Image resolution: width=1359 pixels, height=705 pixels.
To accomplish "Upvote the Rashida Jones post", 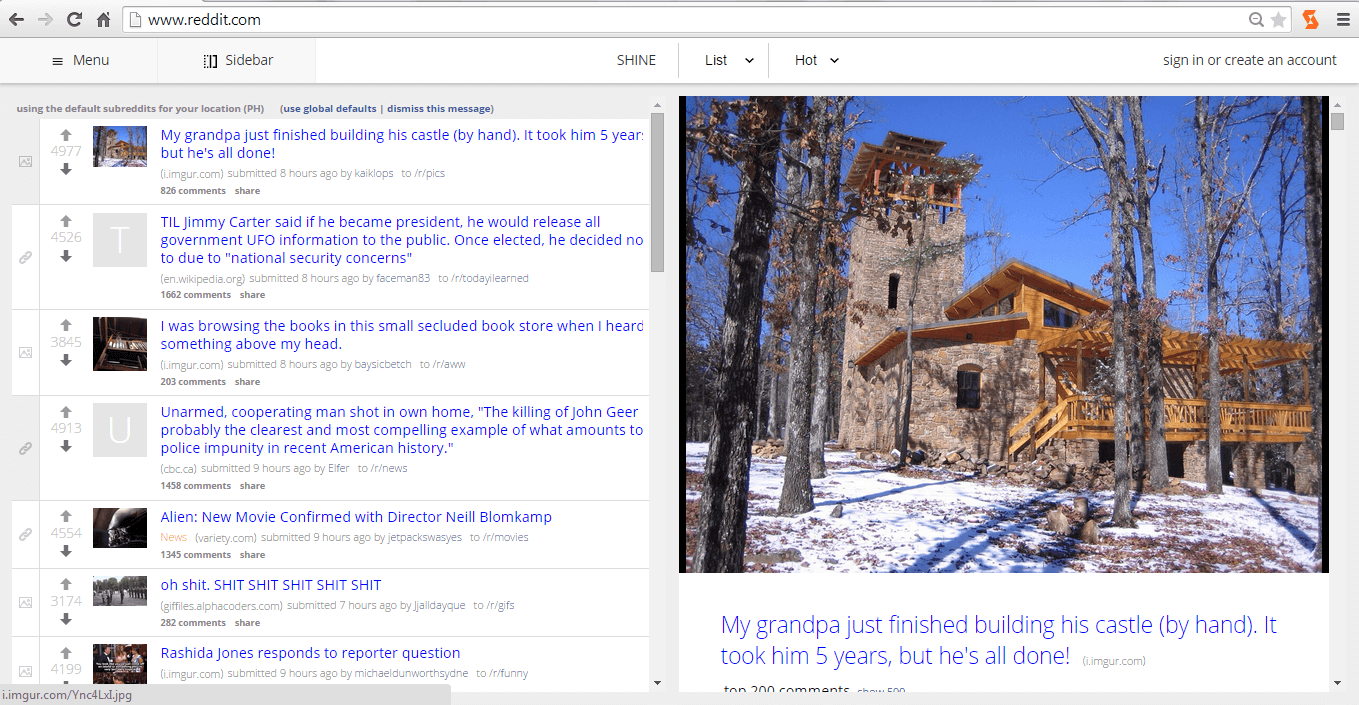I will point(66,652).
